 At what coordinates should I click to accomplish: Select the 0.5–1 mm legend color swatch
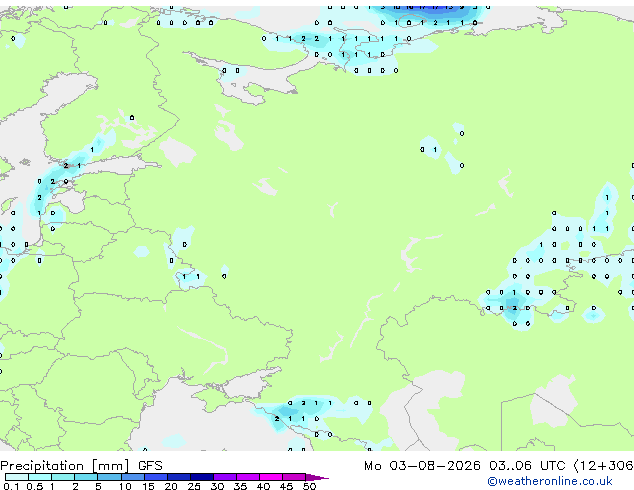pos(40,477)
